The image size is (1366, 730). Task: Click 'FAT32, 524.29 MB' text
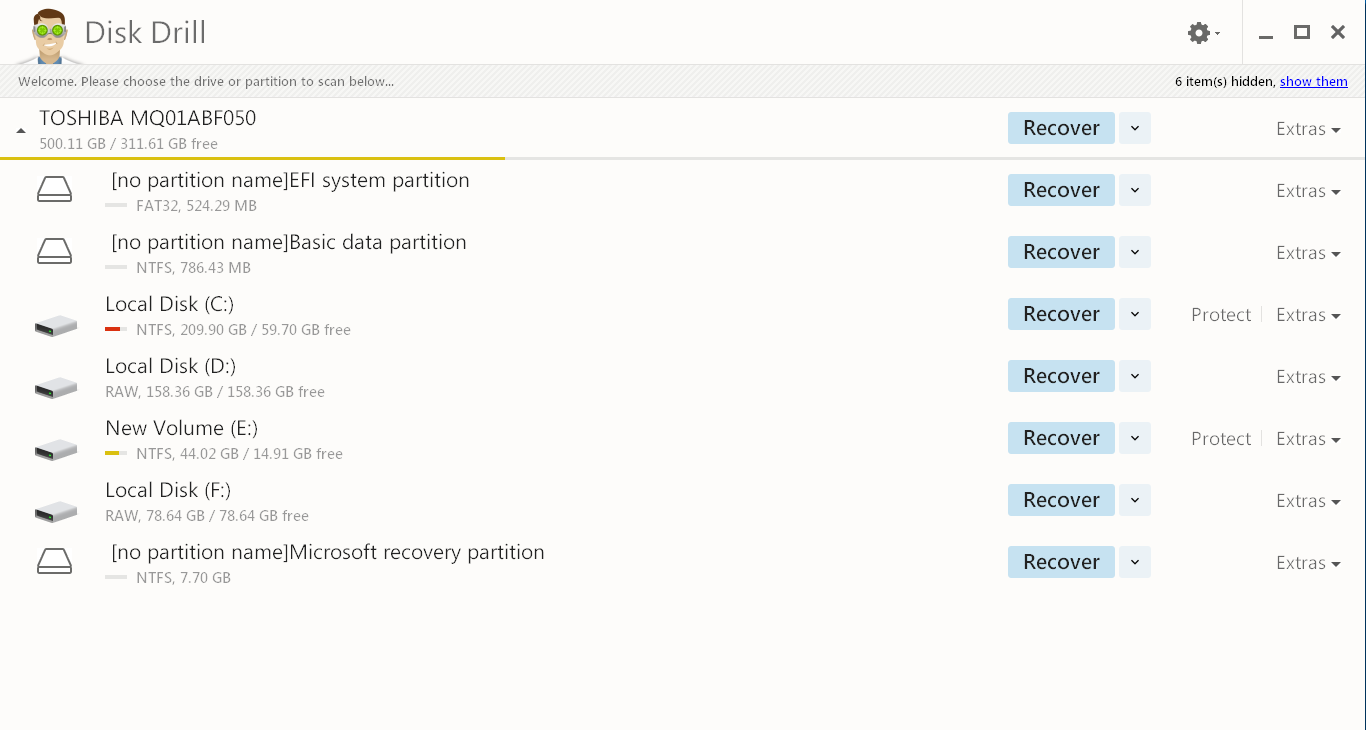click(197, 206)
